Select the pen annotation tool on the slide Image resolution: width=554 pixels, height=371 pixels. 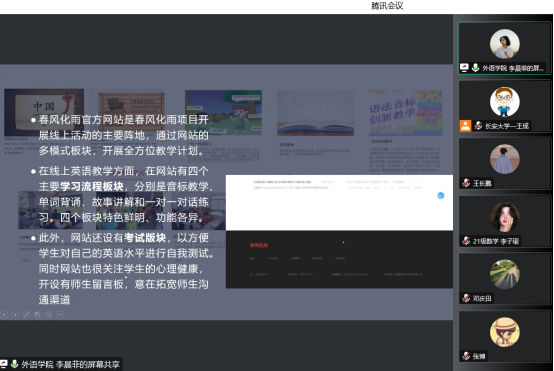pos(26,314)
